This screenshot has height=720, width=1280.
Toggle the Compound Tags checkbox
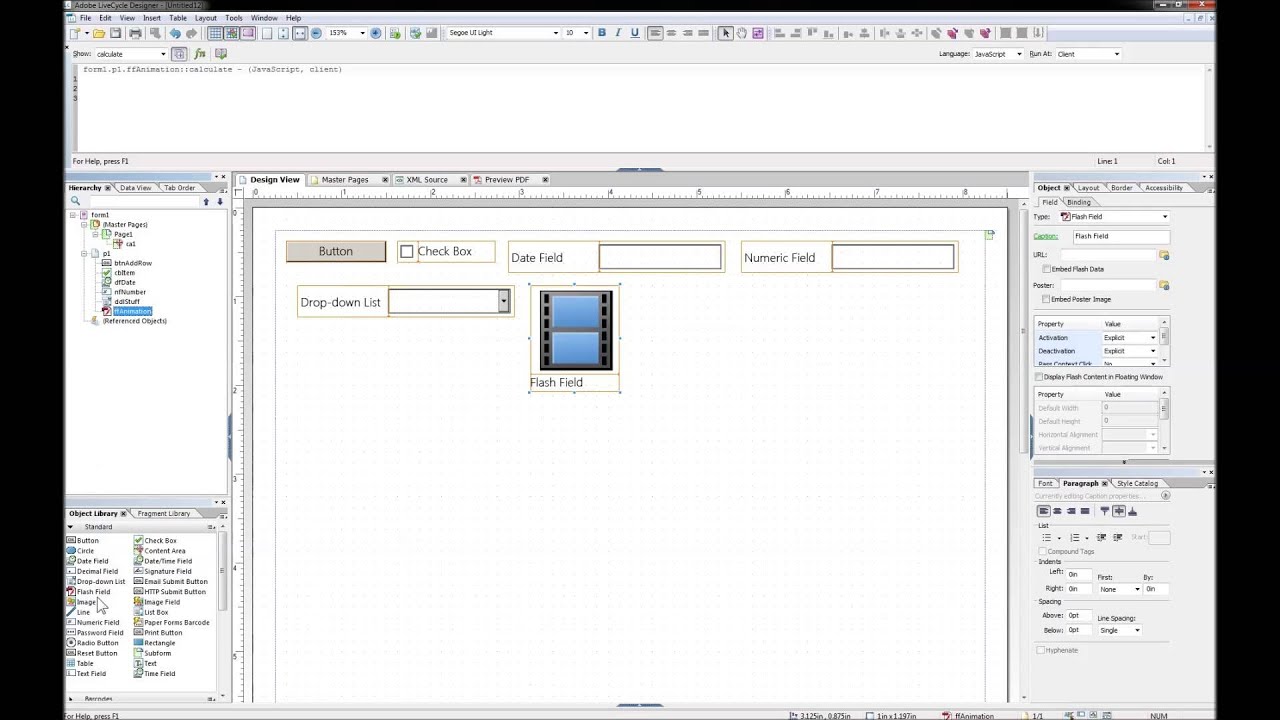(x=1042, y=551)
